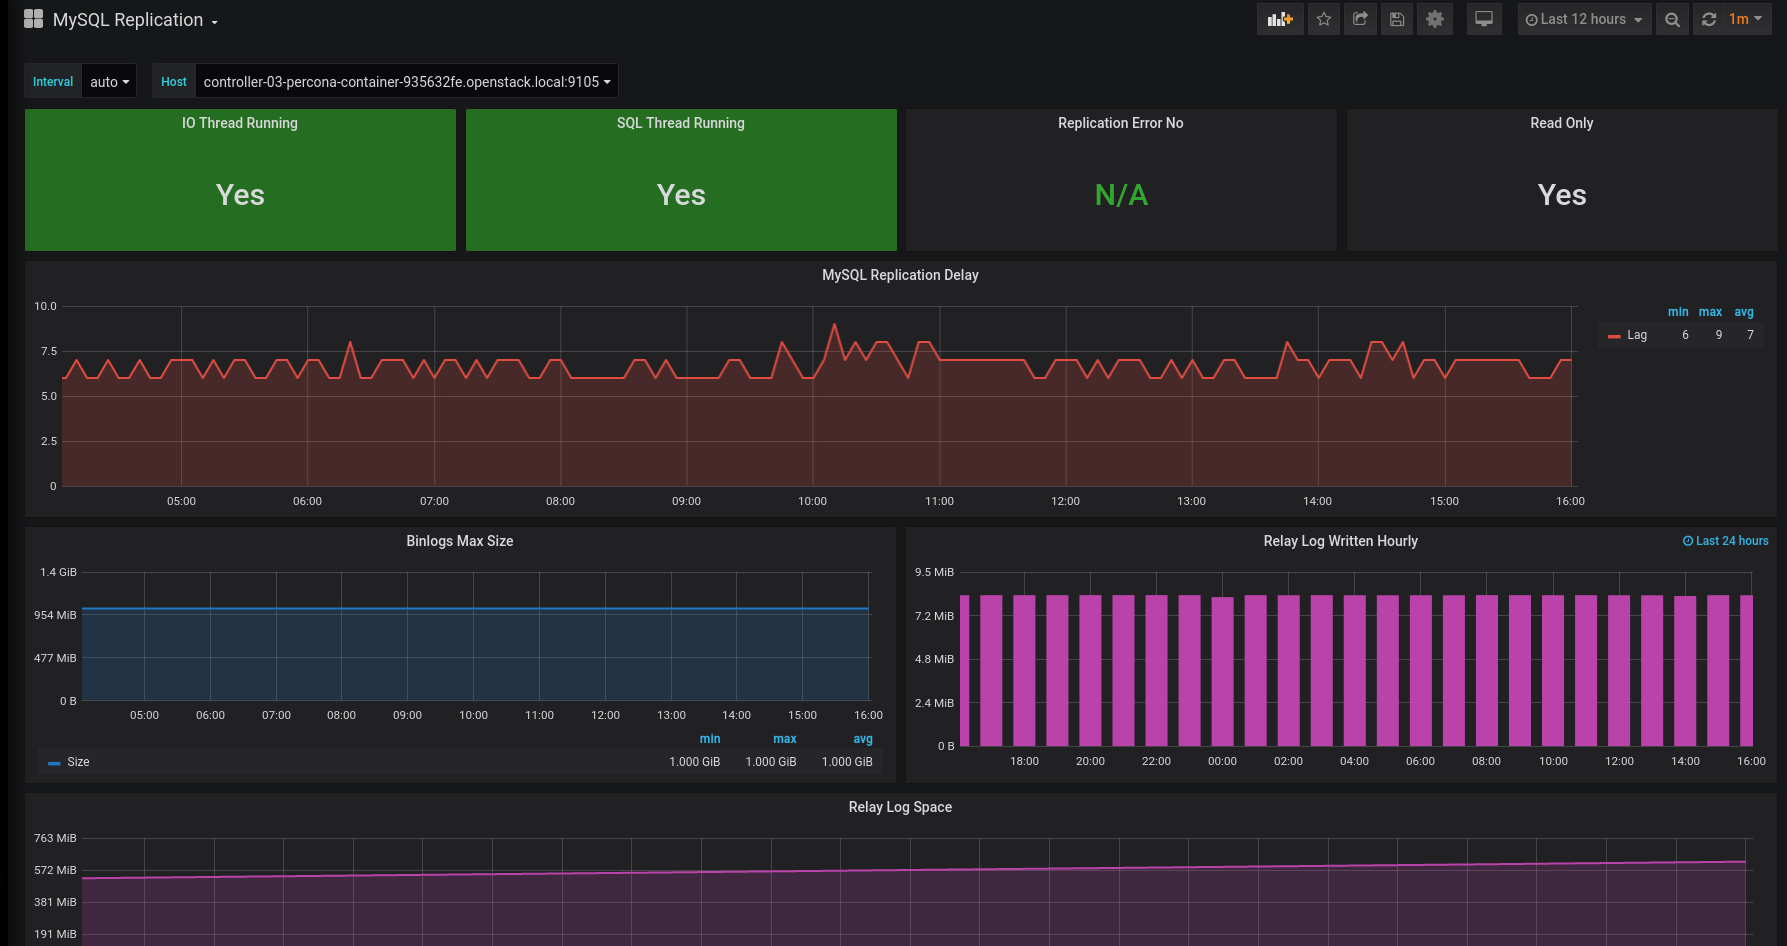Cycle view mode with monitor icon
This screenshot has height=946, width=1787.
coord(1484,19)
